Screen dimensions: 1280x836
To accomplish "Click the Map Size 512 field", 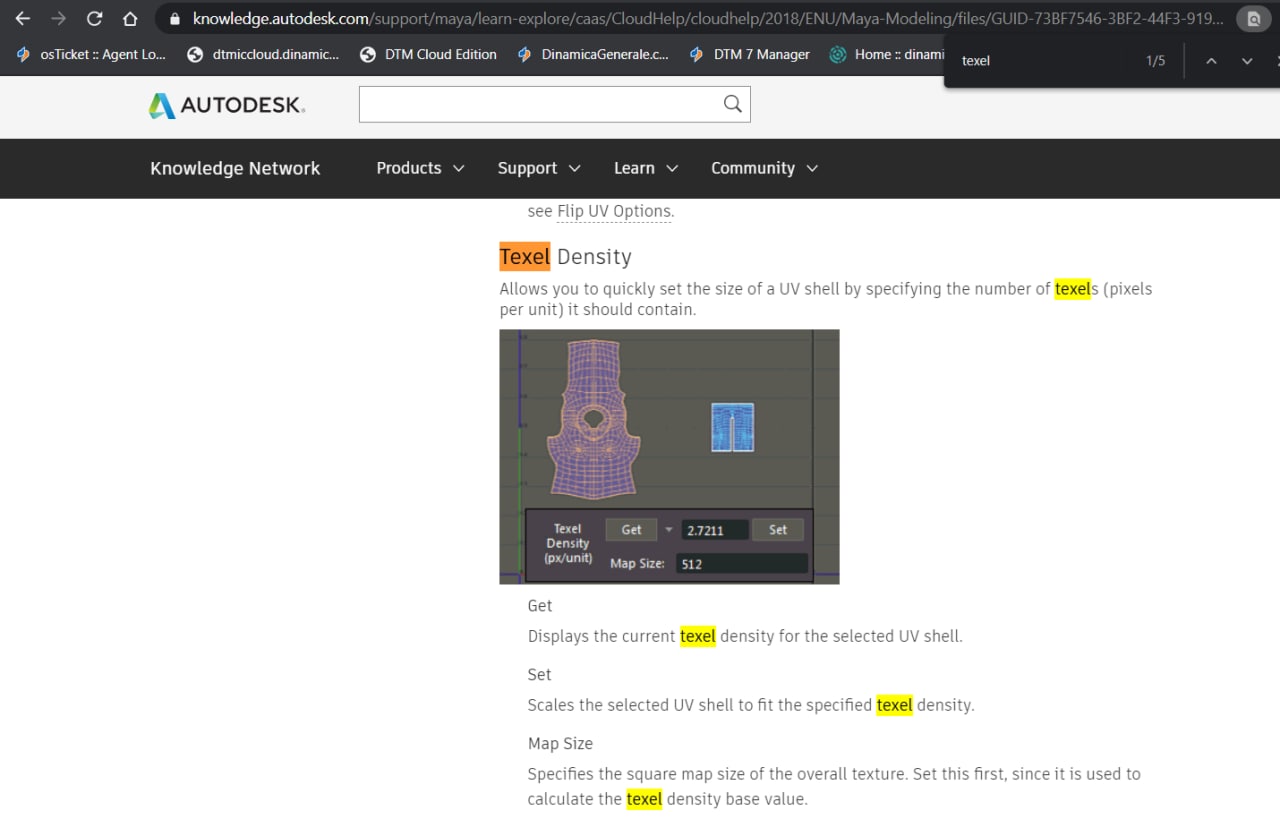I will click(x=742, y=564).
